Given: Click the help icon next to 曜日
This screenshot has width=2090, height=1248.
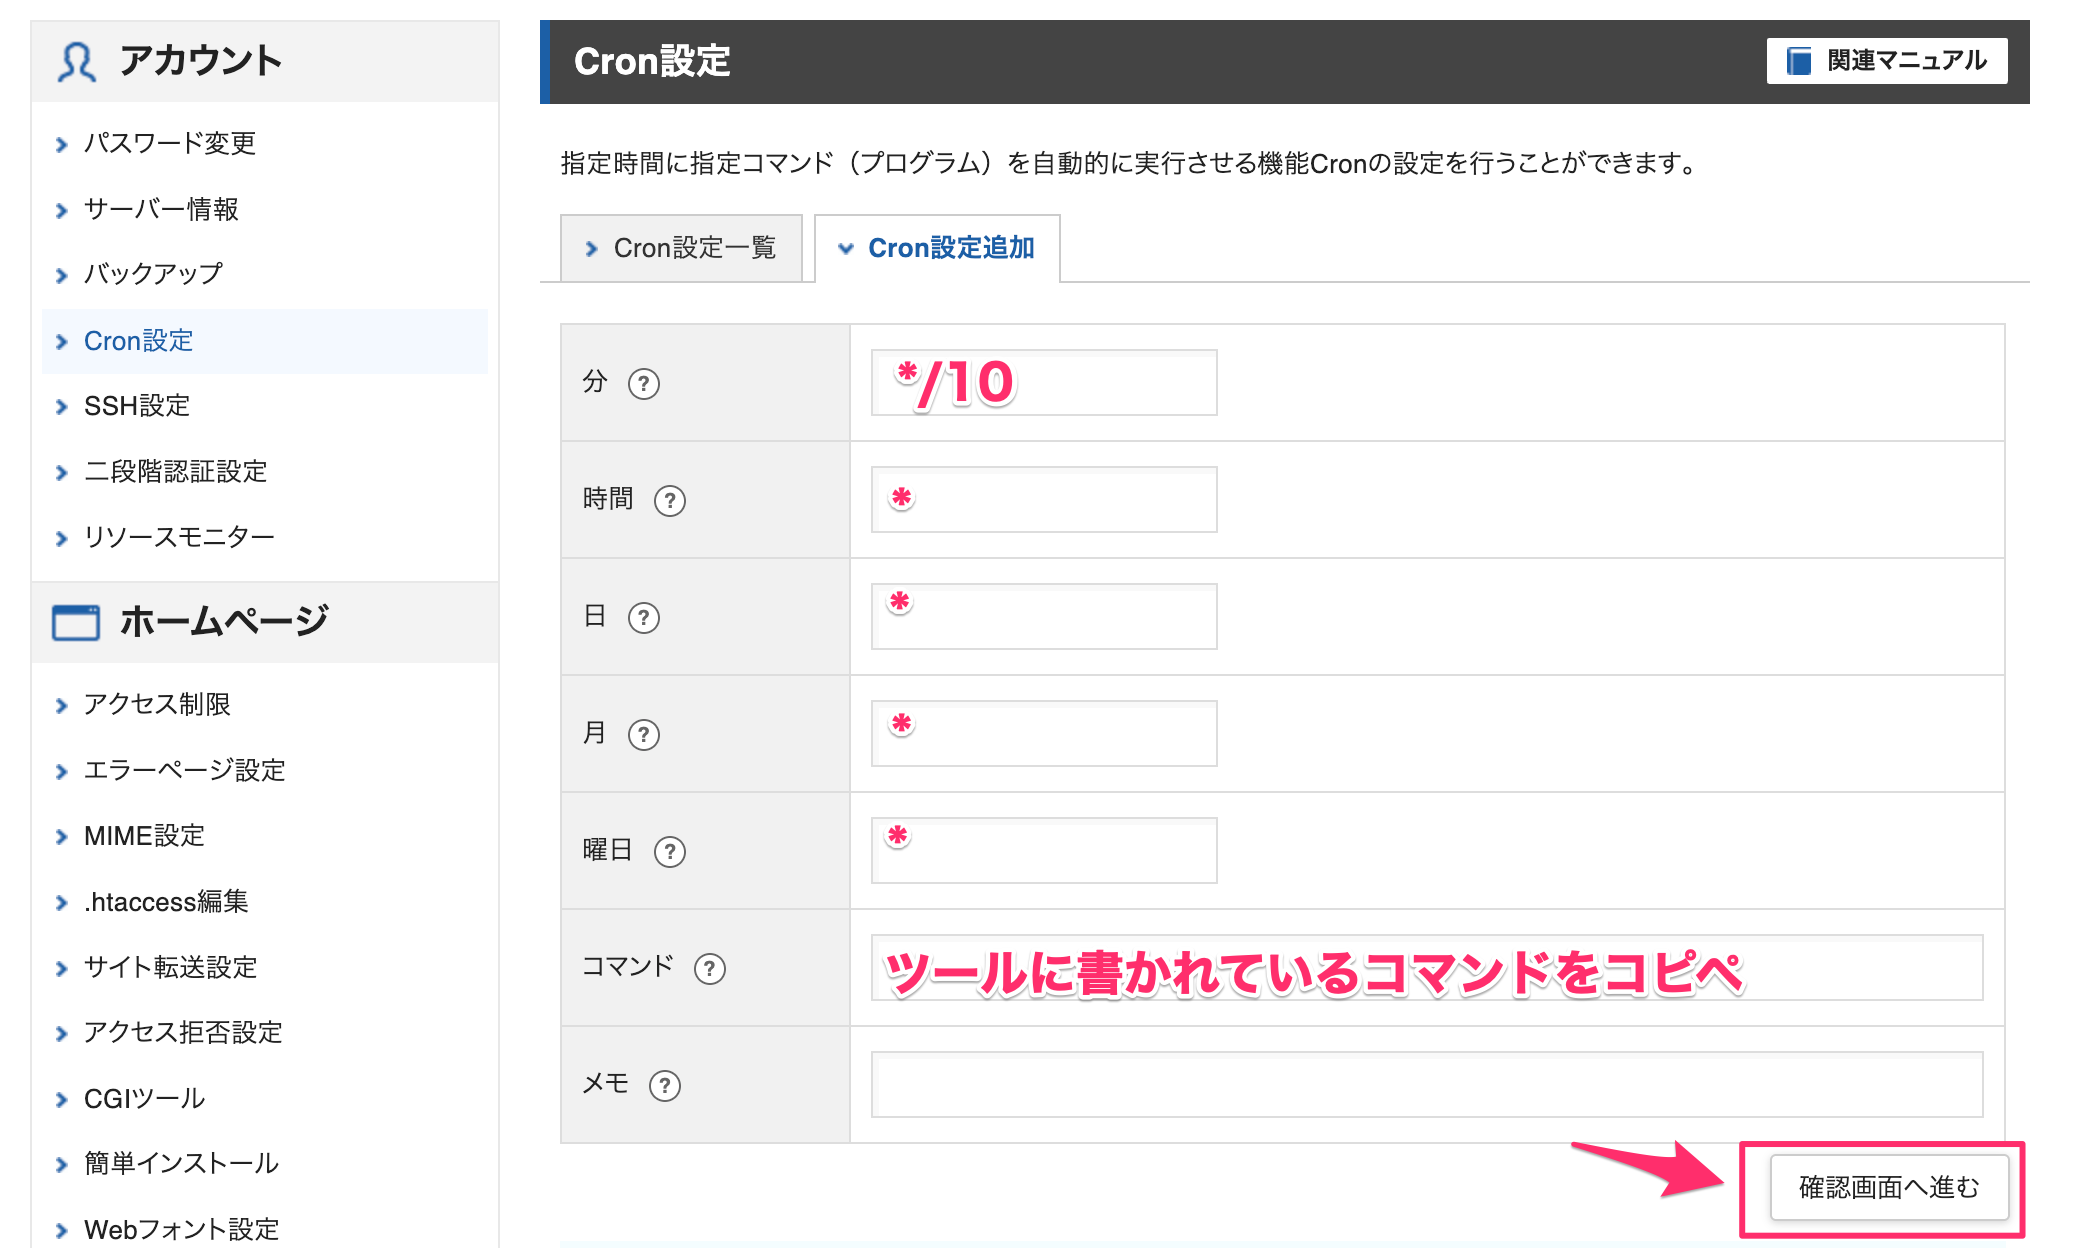Looking at the screenshot, I should (x=669, y=852).
